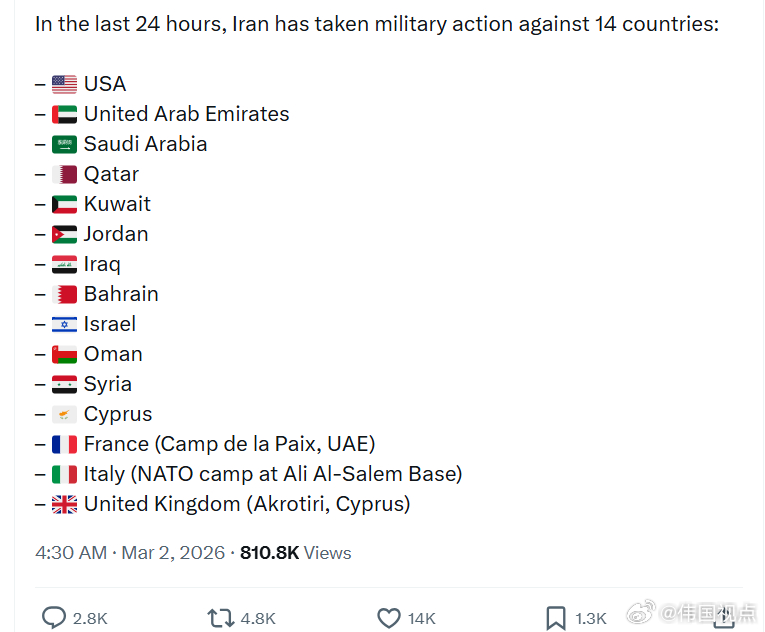The width and height of the screenshot is (765, 632).
Task: Click the 14K likes count
Action: pos(422,619)
